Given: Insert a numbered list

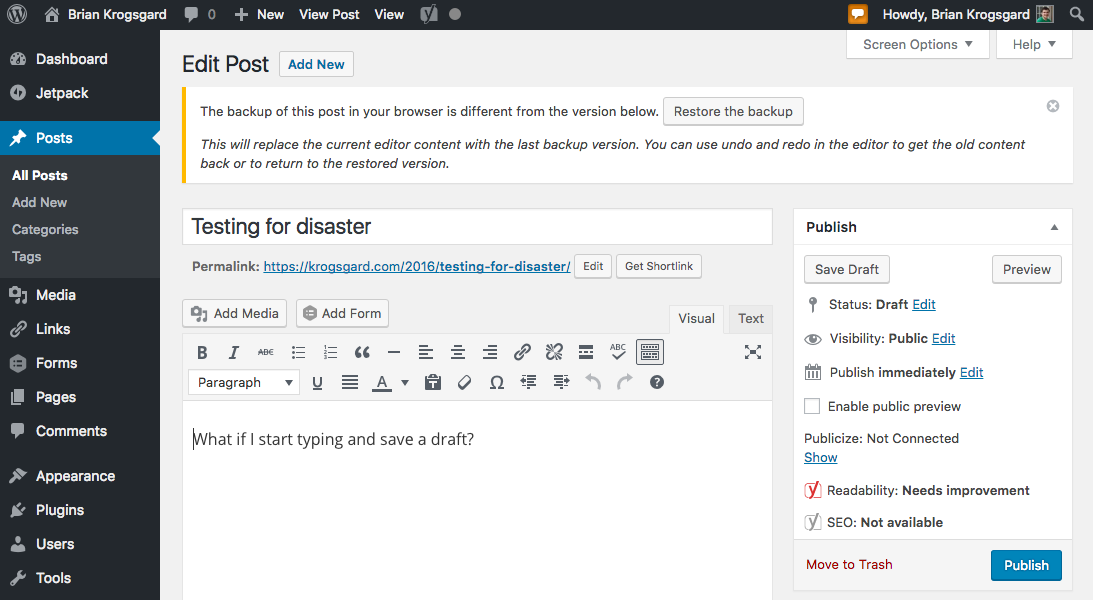Looking at the screenshot, I should (x=330, y=353).
